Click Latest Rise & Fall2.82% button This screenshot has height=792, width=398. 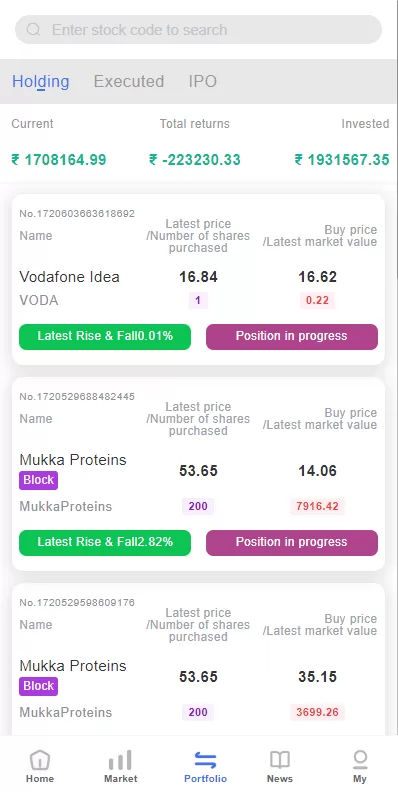click(x=105, y=542)
